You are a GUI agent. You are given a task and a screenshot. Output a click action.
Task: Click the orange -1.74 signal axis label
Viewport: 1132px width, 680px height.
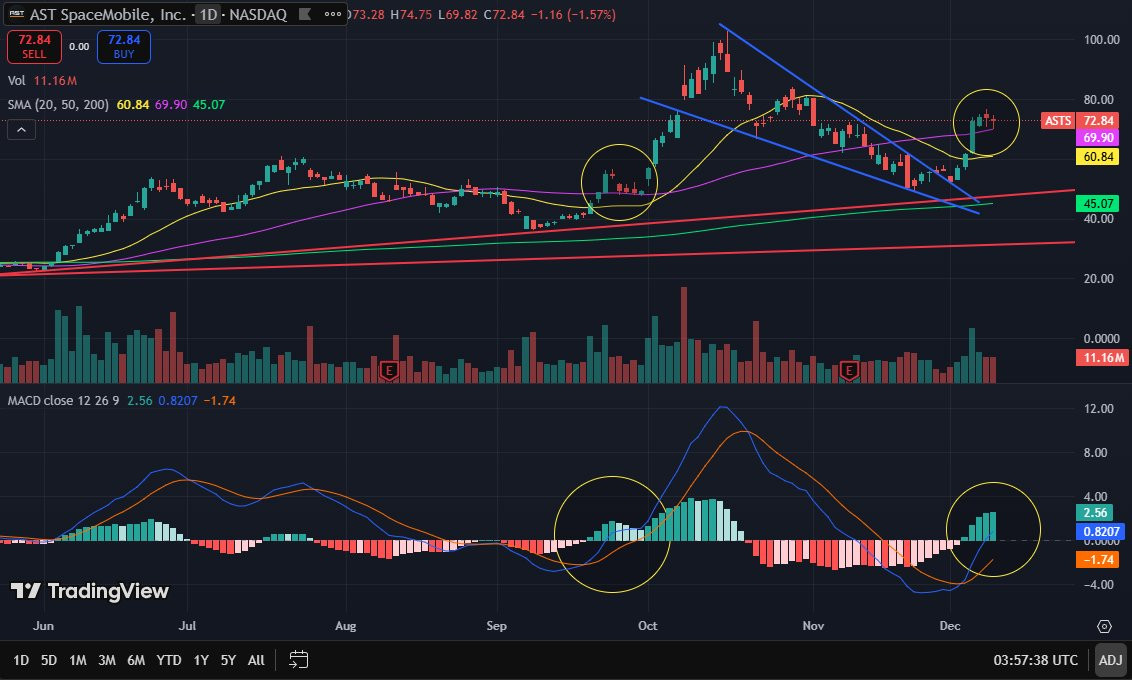pyautogui.click(x=1097, y=559)
